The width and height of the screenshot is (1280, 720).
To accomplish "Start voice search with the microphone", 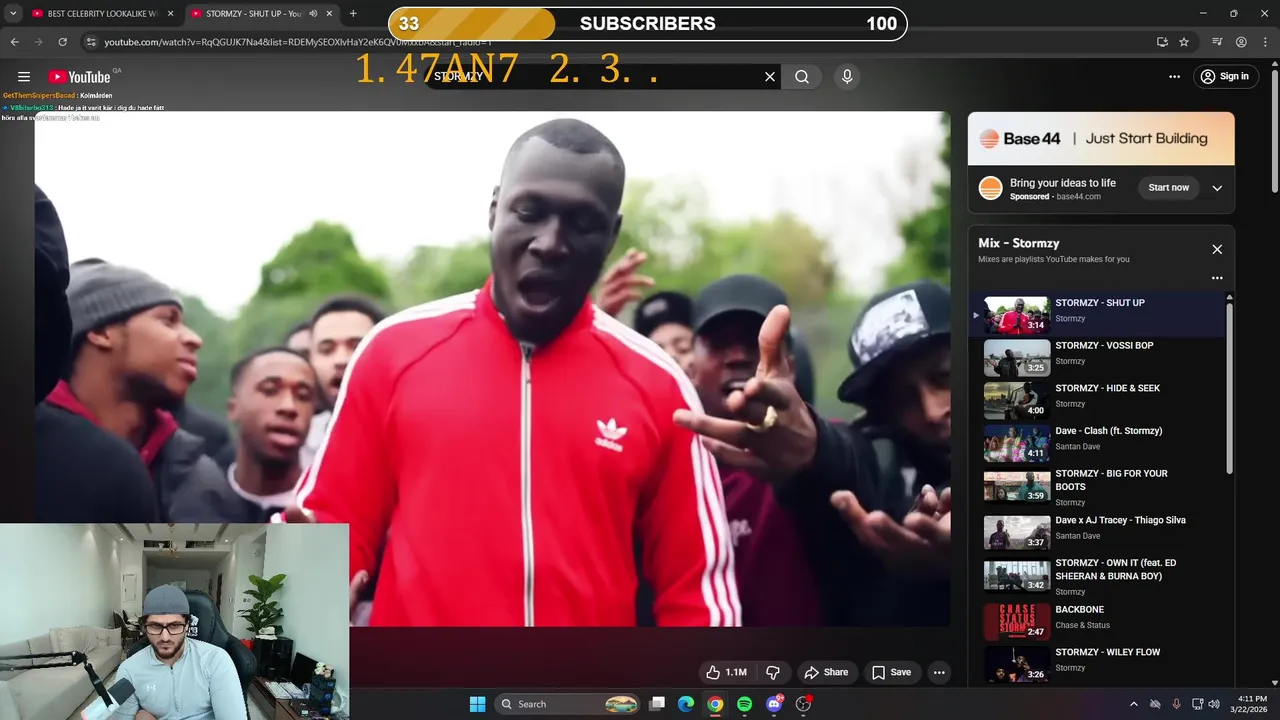I will pyautogui.click(x=847, y=77).
